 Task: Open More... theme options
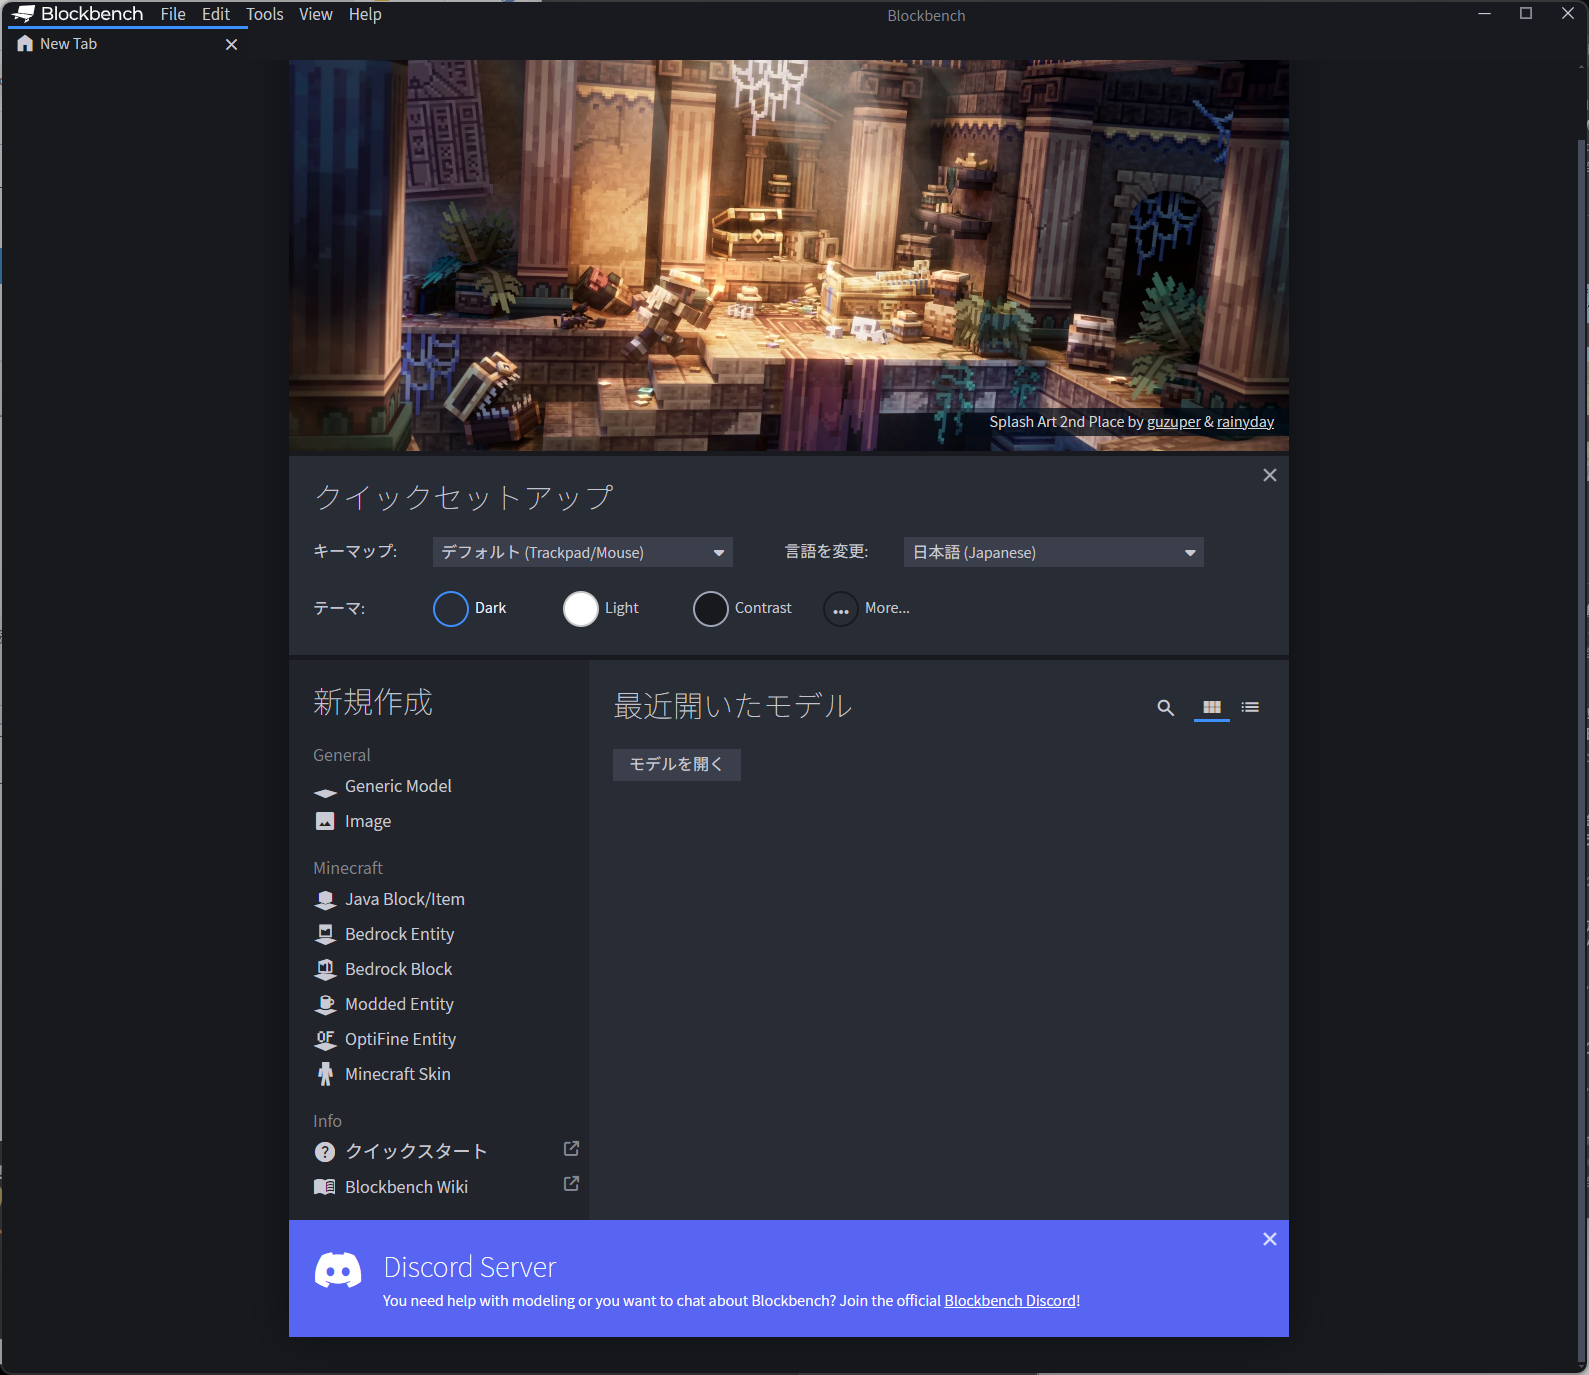click(867, 608)
